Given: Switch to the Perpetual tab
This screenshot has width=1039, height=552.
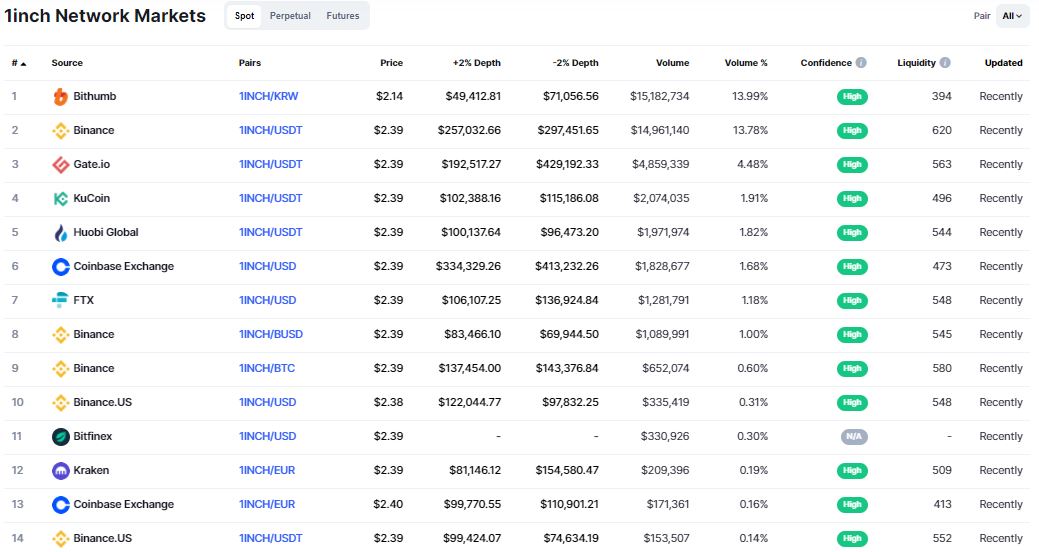Looking at the screenshot, I should pos(290,16).
